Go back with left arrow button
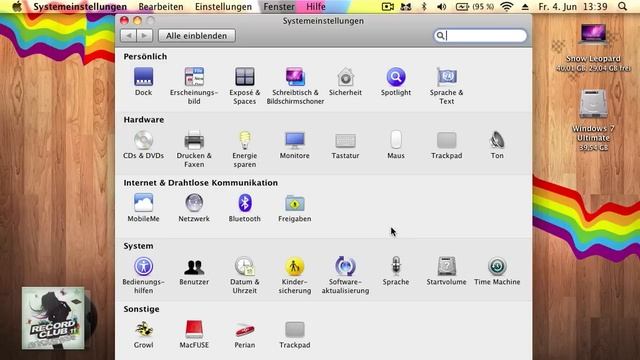This screenshot has height=360, width=640. 129,36
